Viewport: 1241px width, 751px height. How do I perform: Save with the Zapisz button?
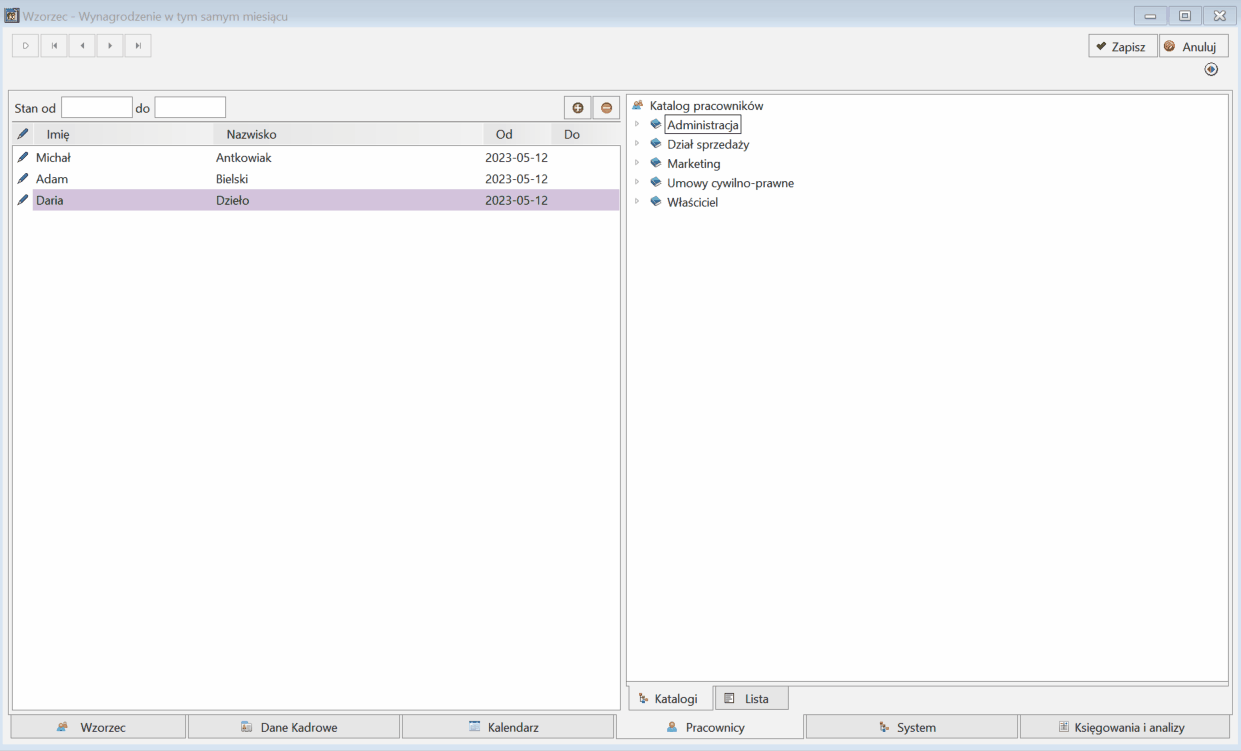(1123, 46)
